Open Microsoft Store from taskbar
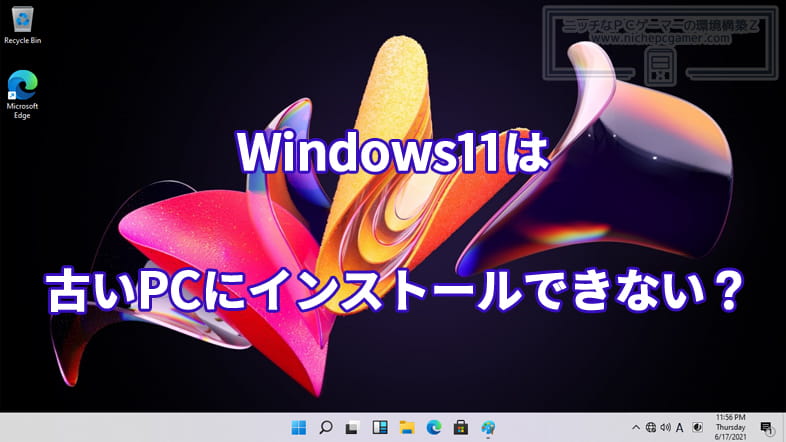This screenshot has width=786, height=442. 461,427
